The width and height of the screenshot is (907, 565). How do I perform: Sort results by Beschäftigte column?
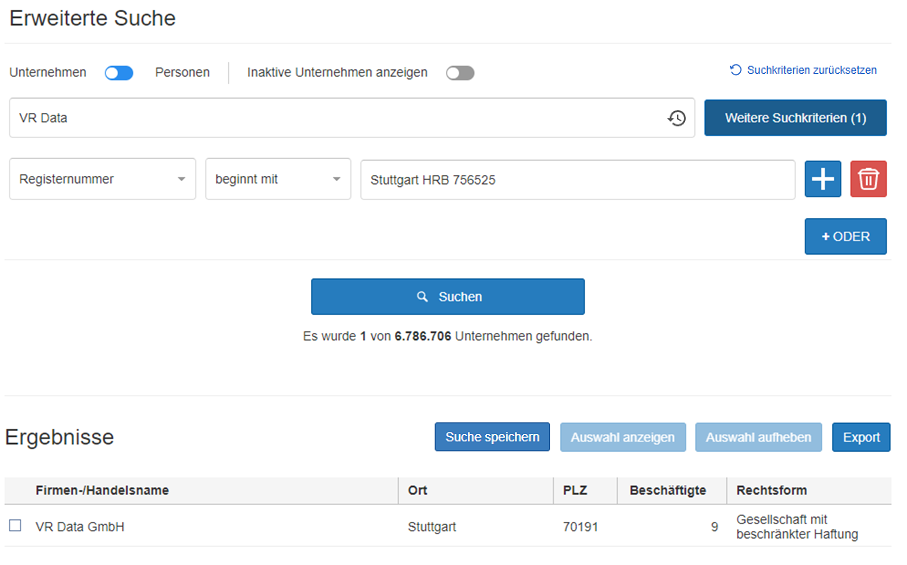pyautogui.click(x=667, y=490)
